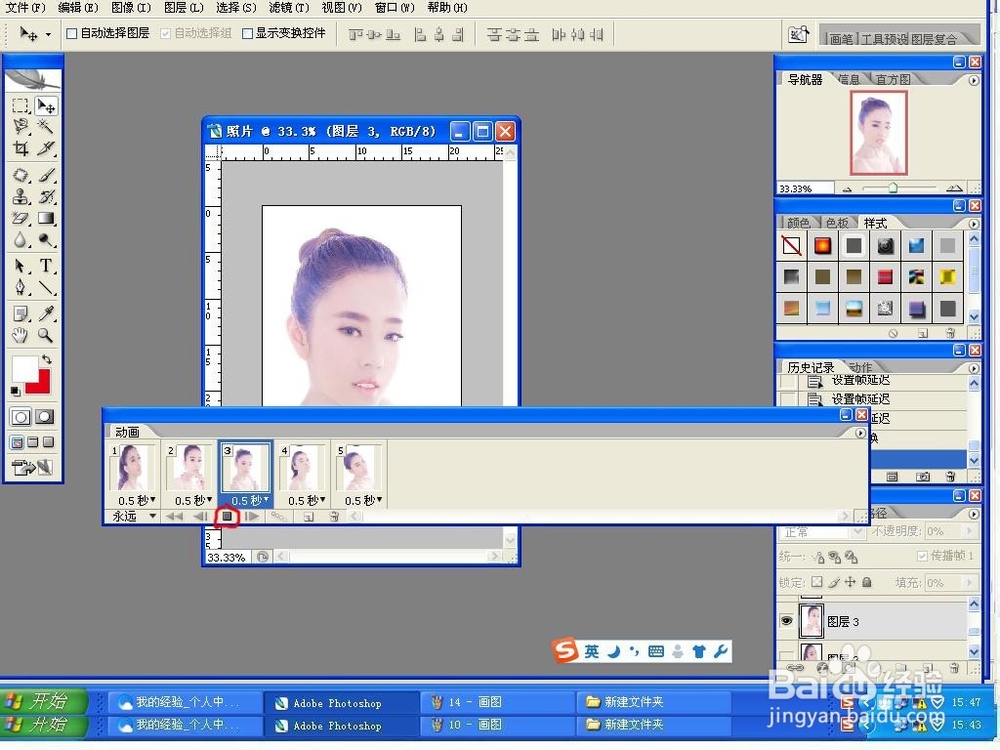The image size is (1000, 750).
Task: Select the Blur tool
Action: click(x=20, y=240)
